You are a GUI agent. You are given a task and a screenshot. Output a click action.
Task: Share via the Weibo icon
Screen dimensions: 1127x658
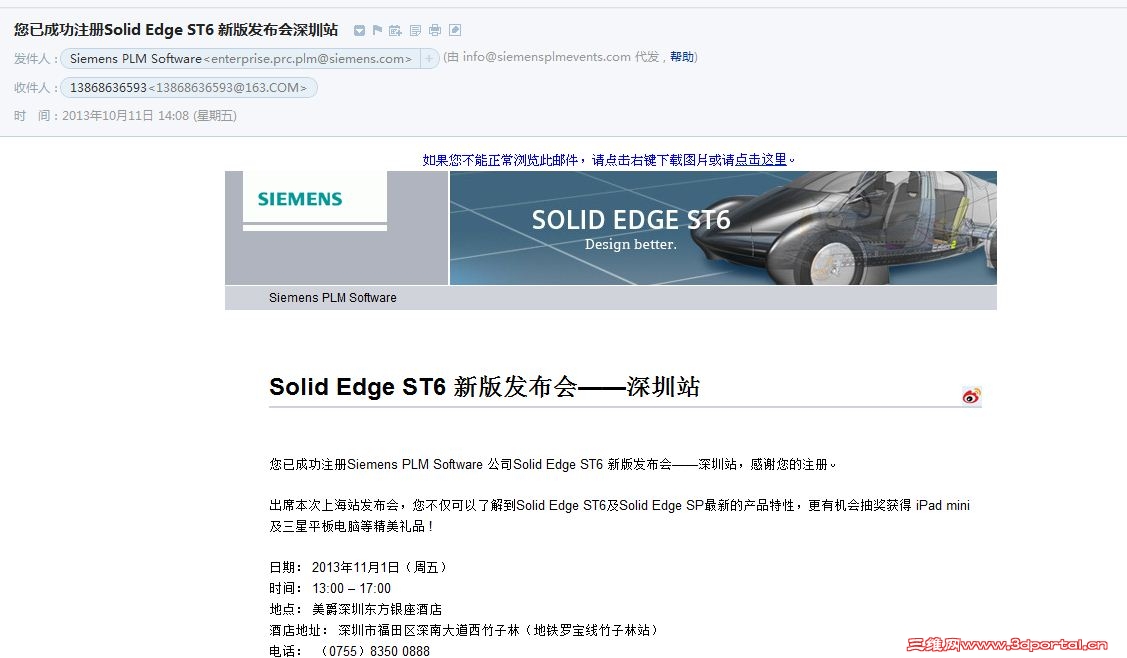click(x=971, y=395)
